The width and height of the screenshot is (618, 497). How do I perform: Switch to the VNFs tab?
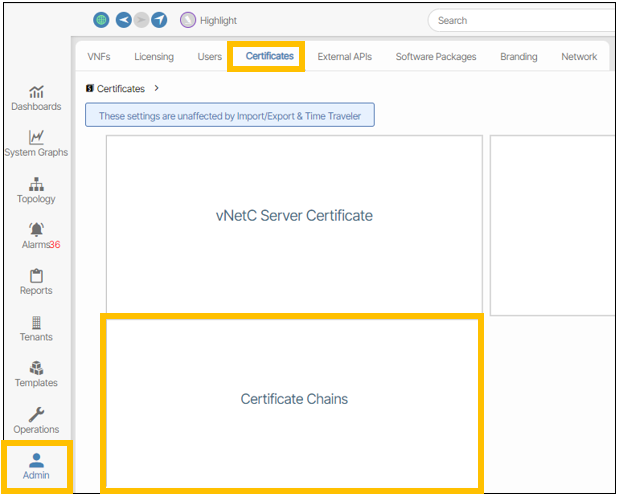click(99, 57)
